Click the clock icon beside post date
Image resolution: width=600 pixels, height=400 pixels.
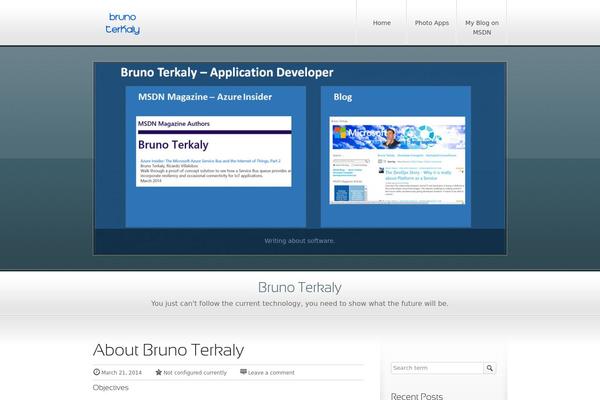96,372
